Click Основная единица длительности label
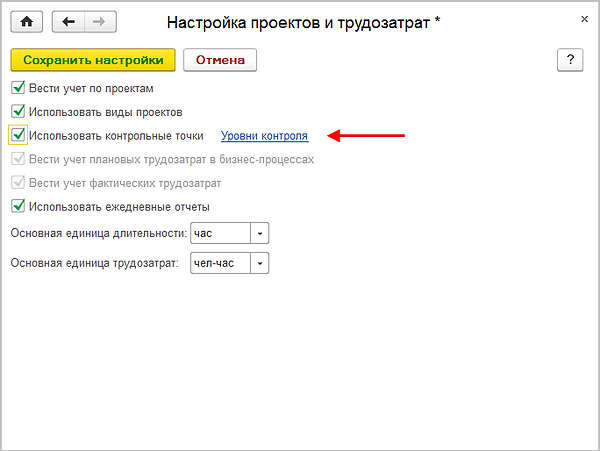Screen dimensions: 600x451 [x=99, y=233]
